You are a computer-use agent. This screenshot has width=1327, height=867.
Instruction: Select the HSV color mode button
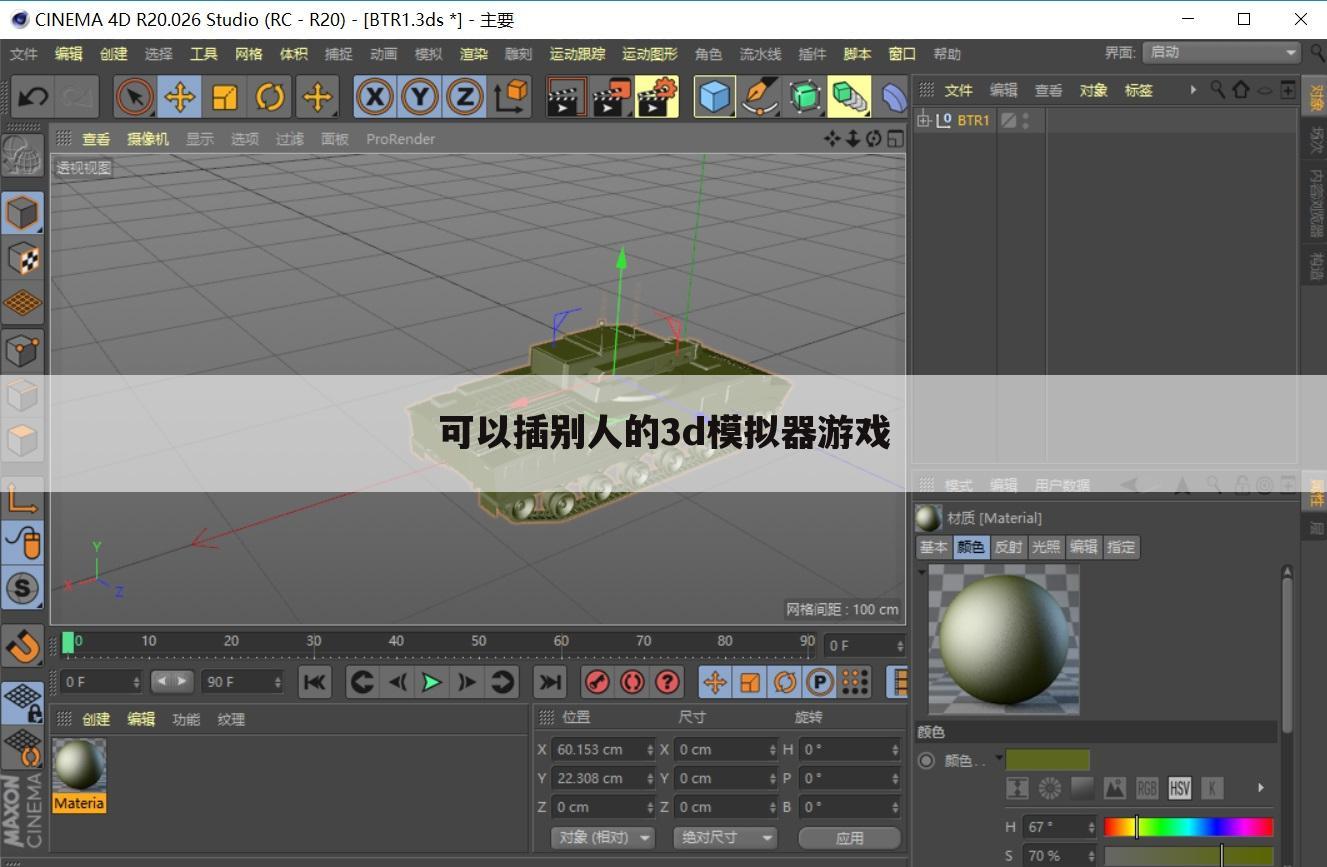click(1179, 788)
